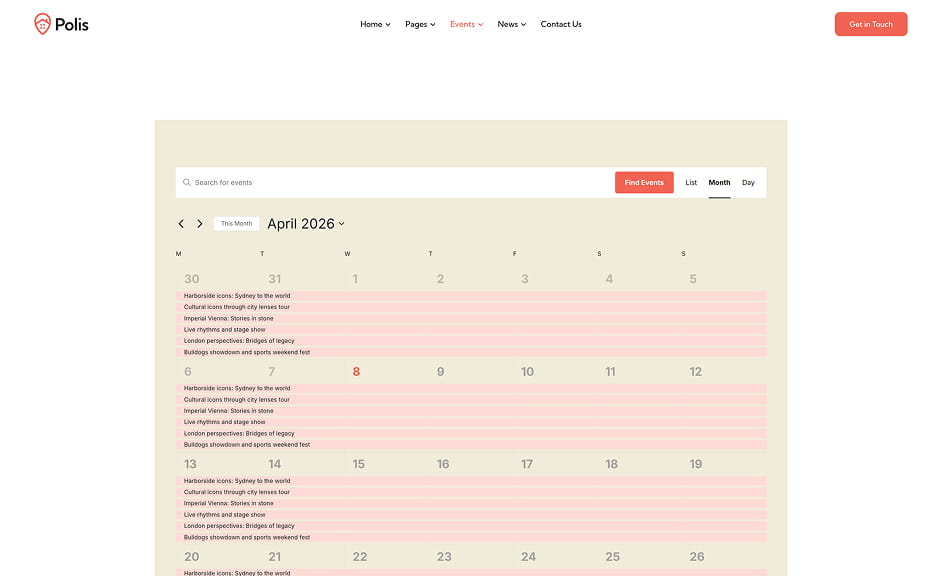
Task: Select Month view tab
Action: click(719, 182)
